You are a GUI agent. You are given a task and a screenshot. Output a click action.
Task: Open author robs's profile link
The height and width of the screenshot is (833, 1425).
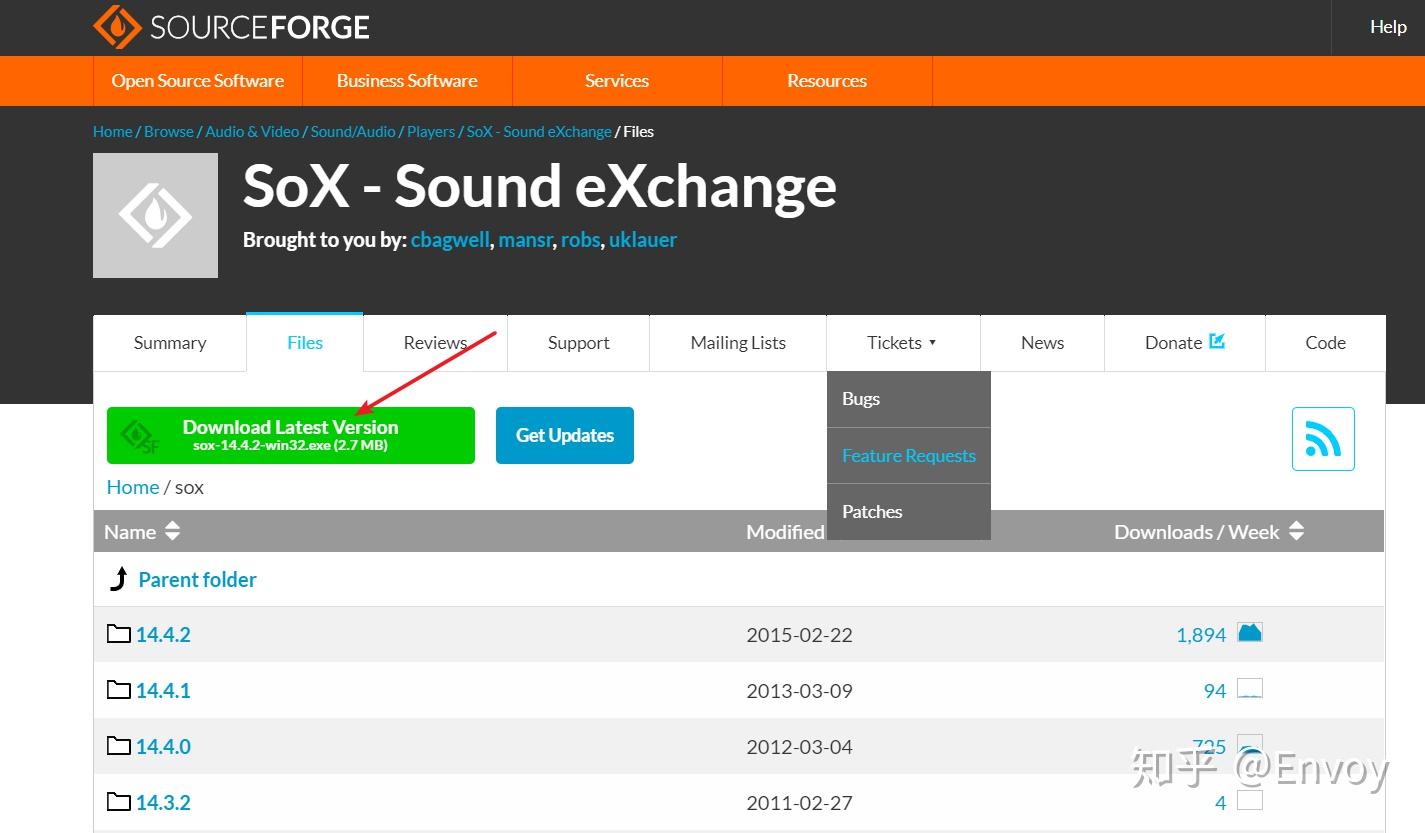tap(581, 240)
